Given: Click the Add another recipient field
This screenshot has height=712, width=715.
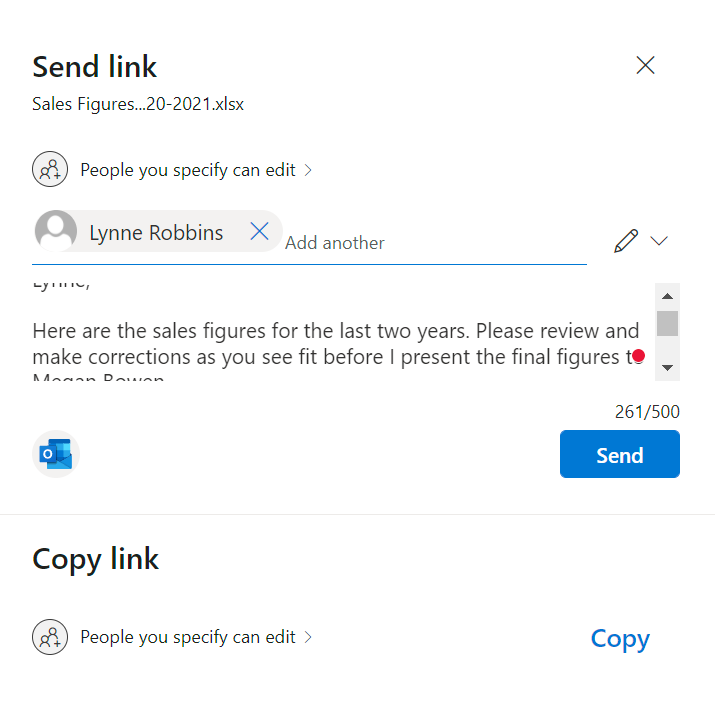Looking at the screenshot, I should (400, 242).
